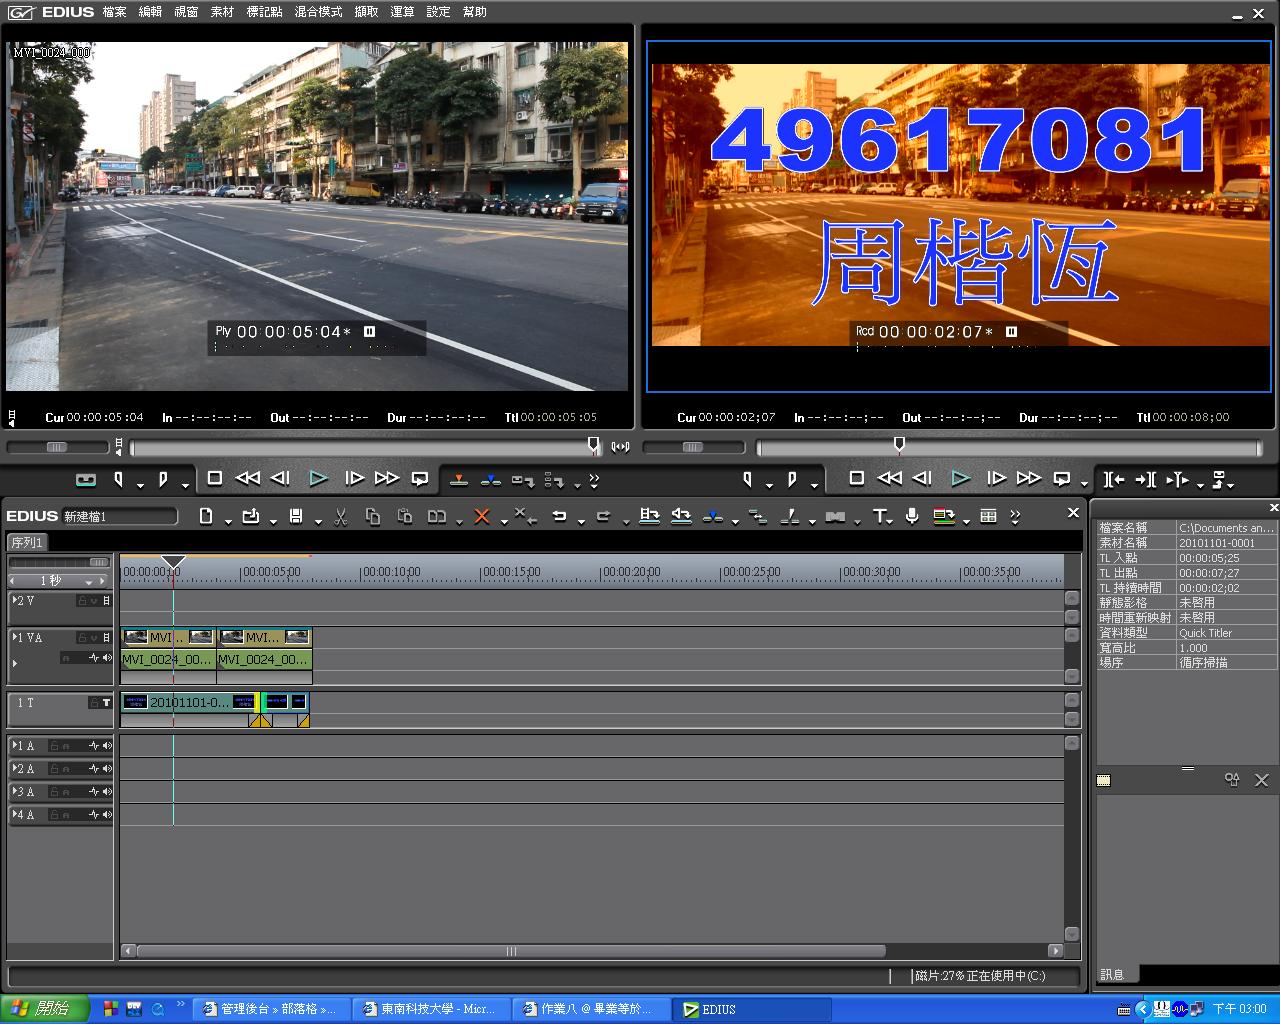Click the Replace Clip icon
The image size is (1280, 1024).
pos(437,516)
